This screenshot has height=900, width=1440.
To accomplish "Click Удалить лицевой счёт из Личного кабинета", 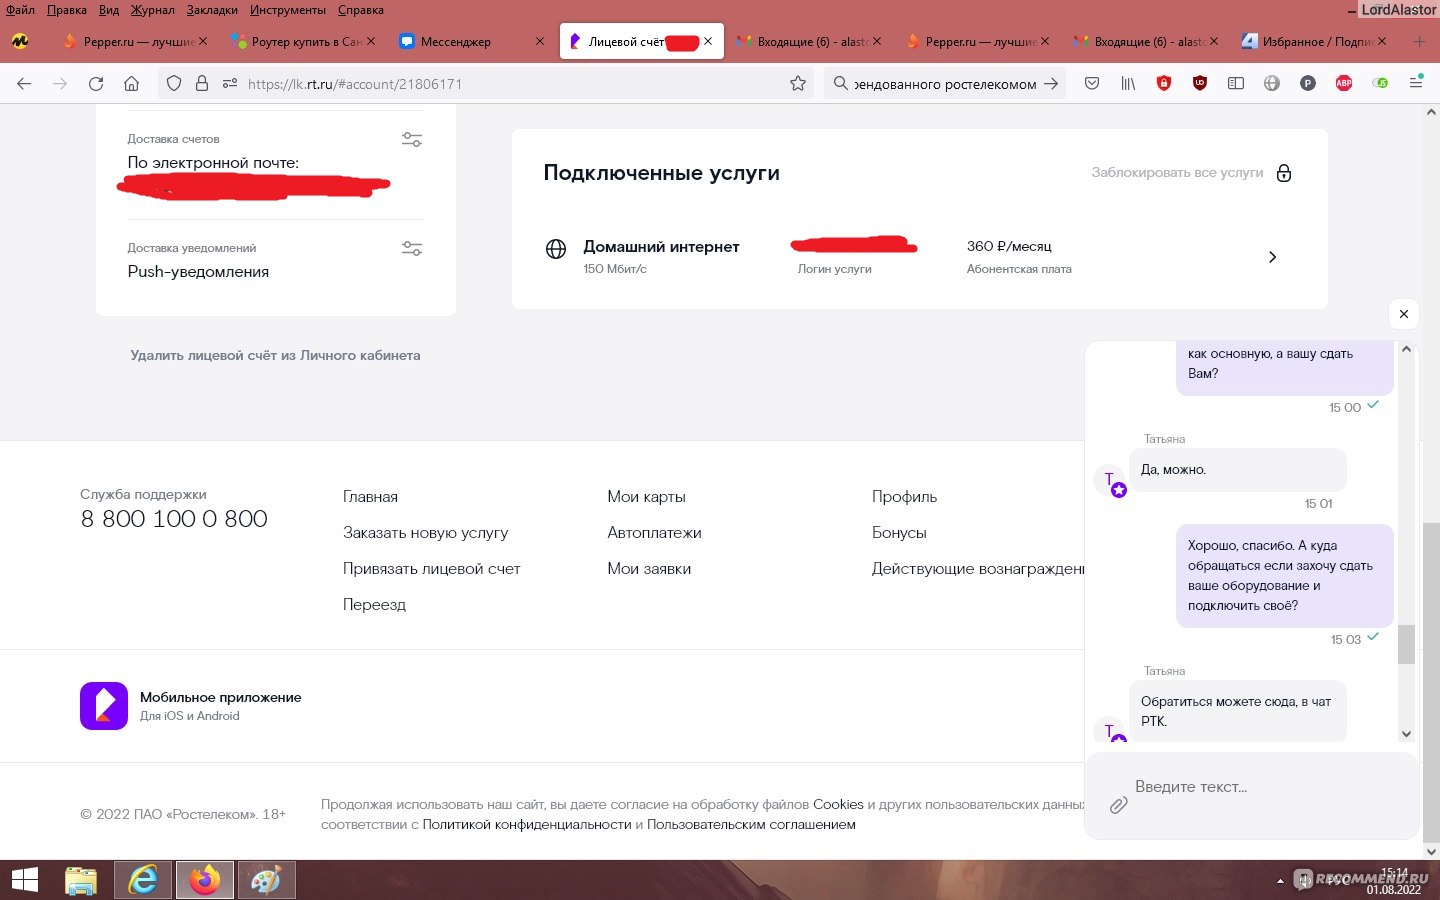I will 275,355.
